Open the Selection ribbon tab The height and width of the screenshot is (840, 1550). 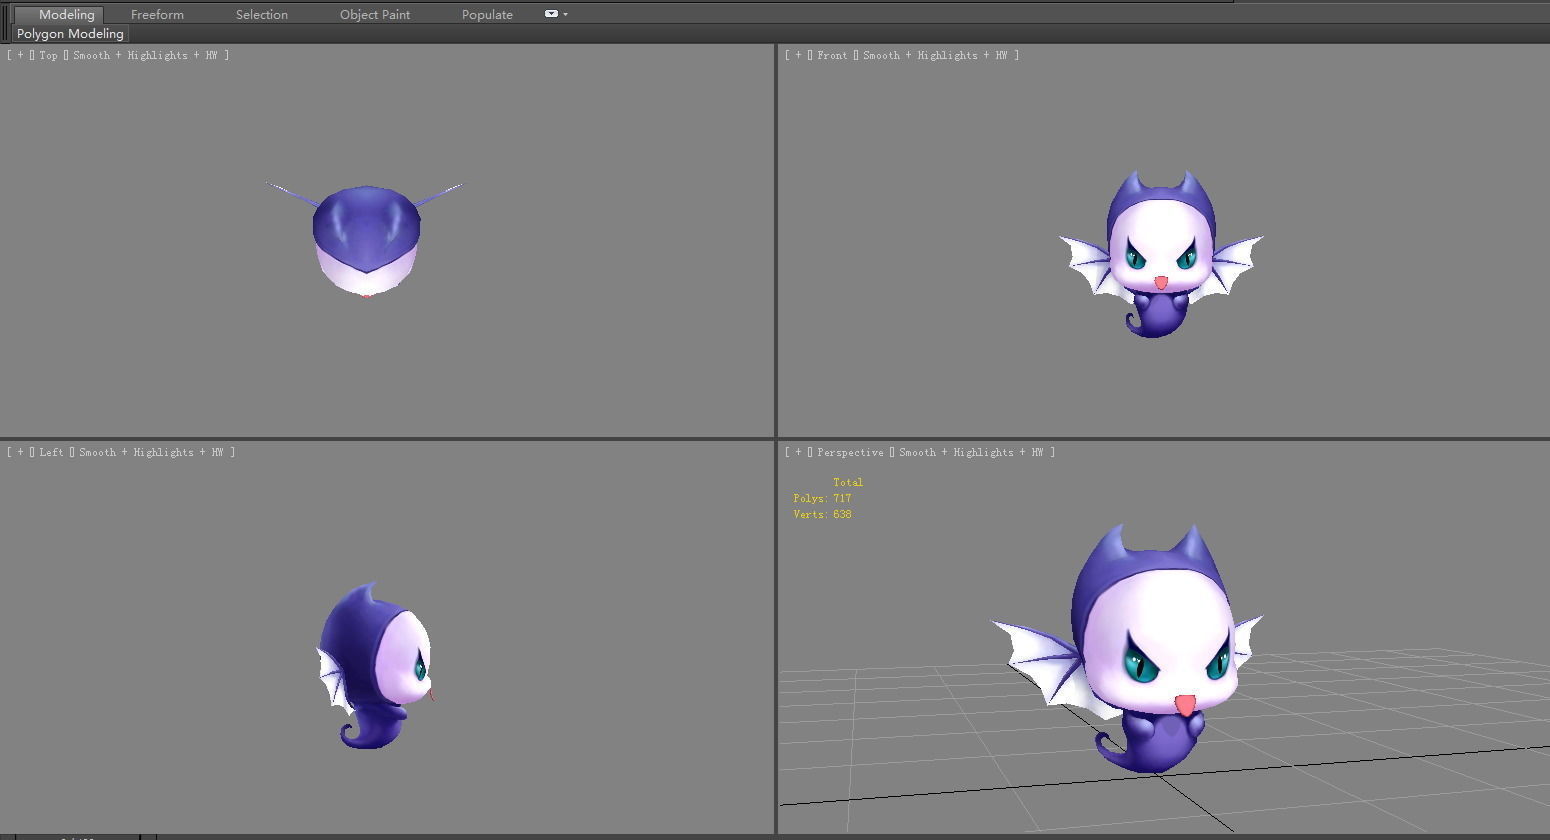pyautogui.click(x=262, y=14)
